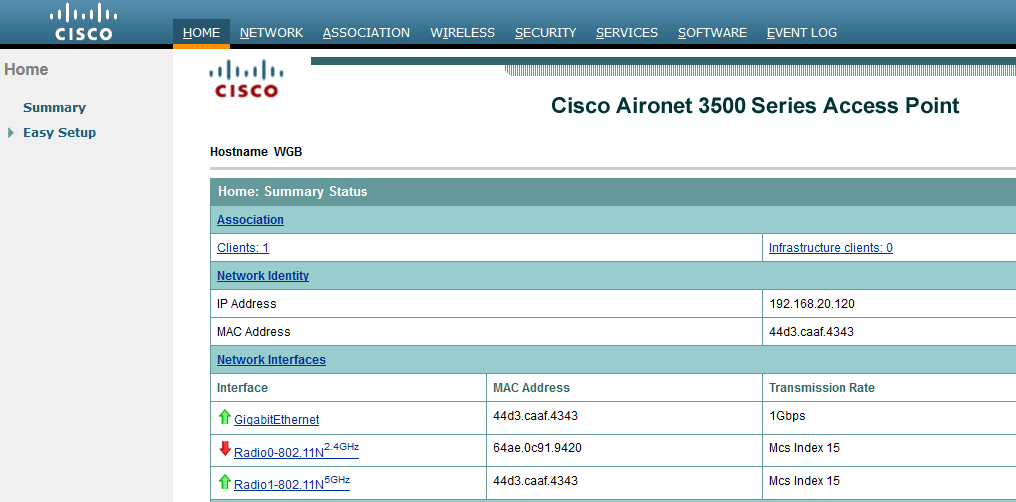The height and width of the screenshot is (502, 1016).
Task: Open the Network menu tab
Action: [271, 33]
